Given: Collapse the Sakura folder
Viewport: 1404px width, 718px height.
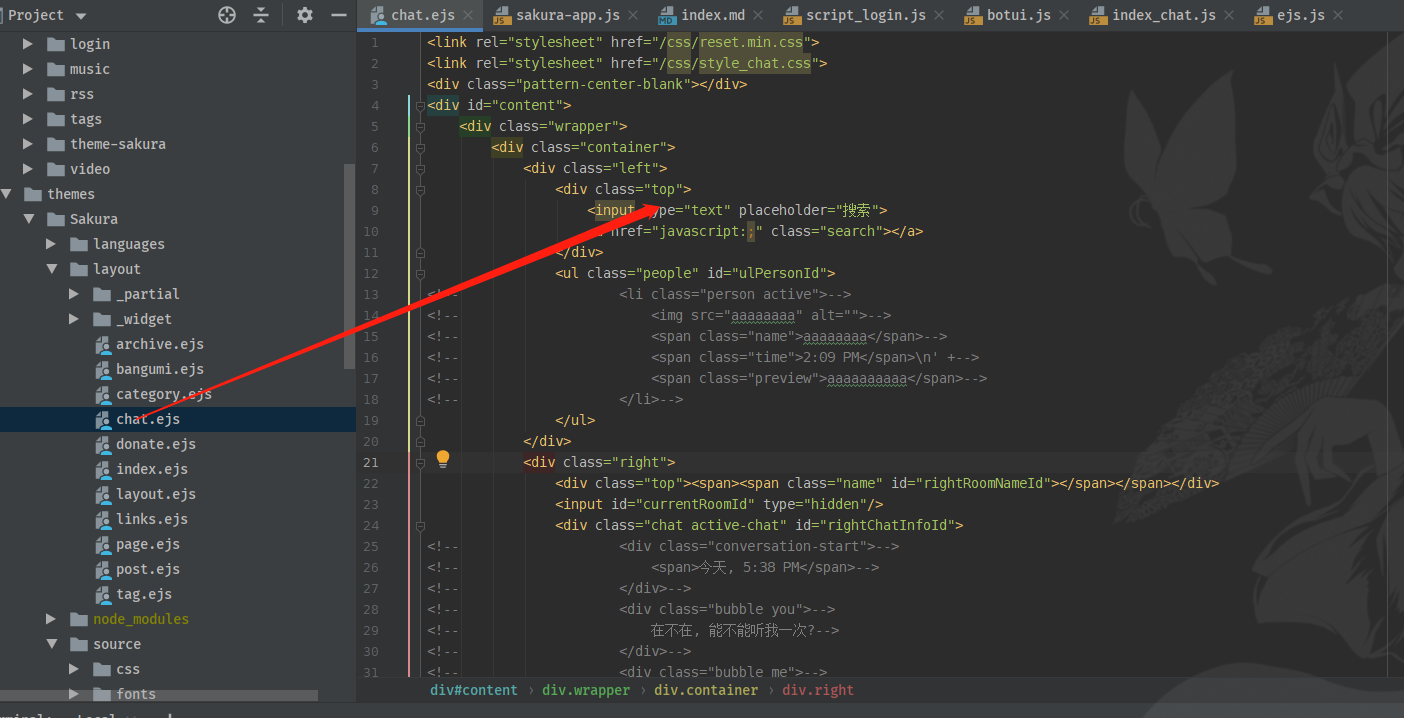Looking at the screenshot, I should click(28, 219).
